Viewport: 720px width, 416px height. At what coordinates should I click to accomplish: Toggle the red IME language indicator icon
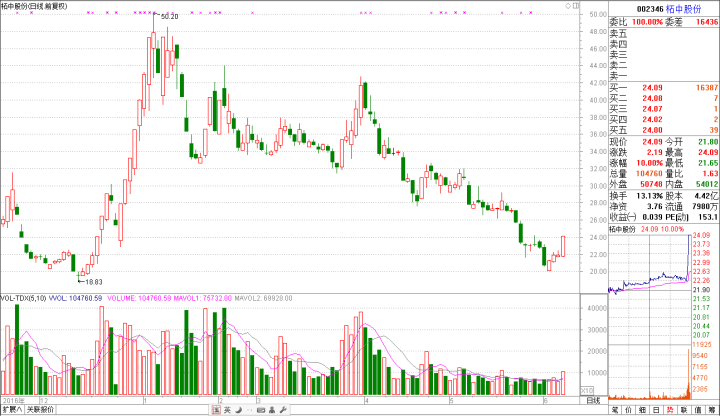216,410
